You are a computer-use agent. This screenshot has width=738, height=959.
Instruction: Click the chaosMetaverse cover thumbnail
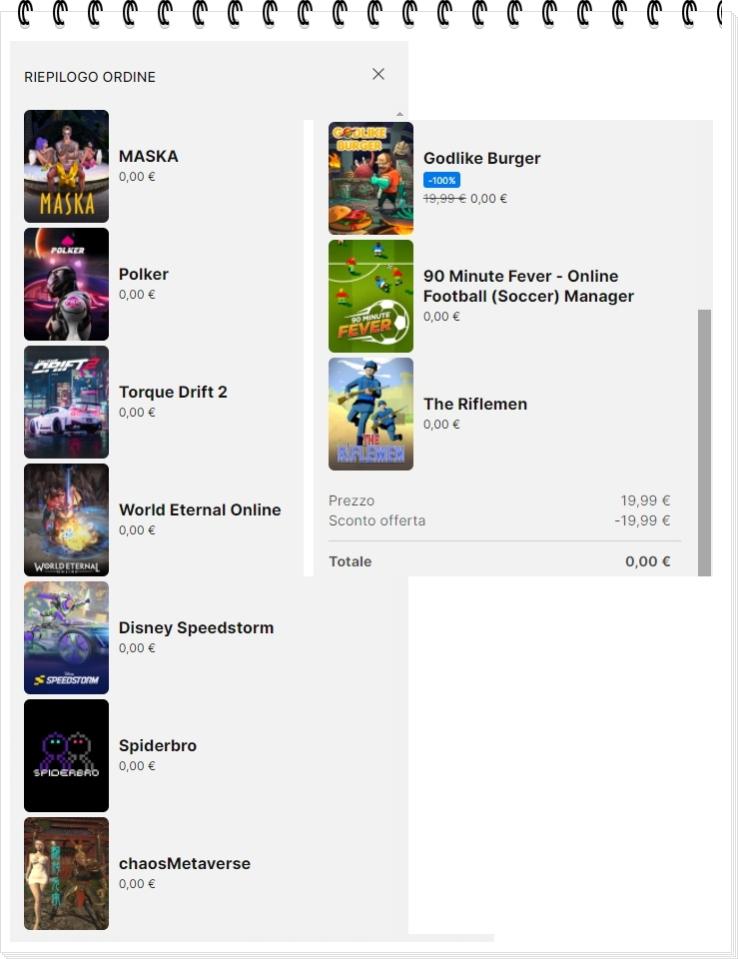[x=67, y=874]
